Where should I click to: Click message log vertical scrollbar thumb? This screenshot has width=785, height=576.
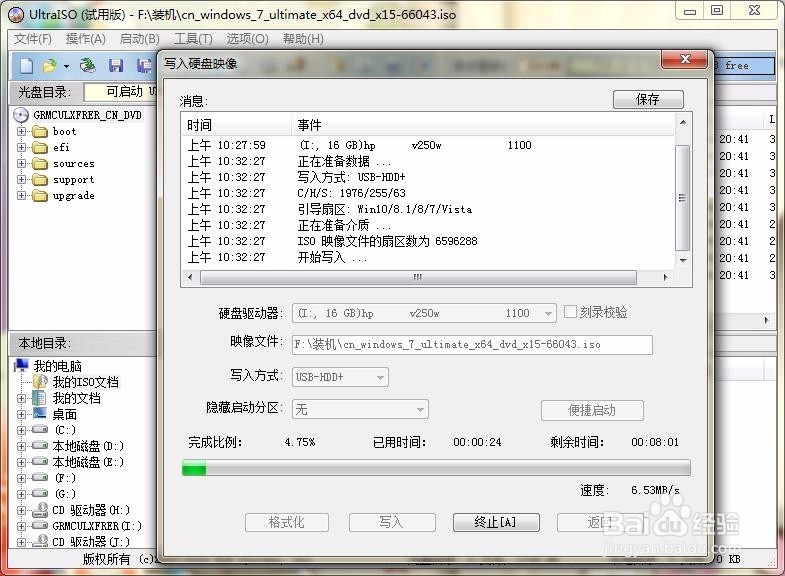(682, 198)
